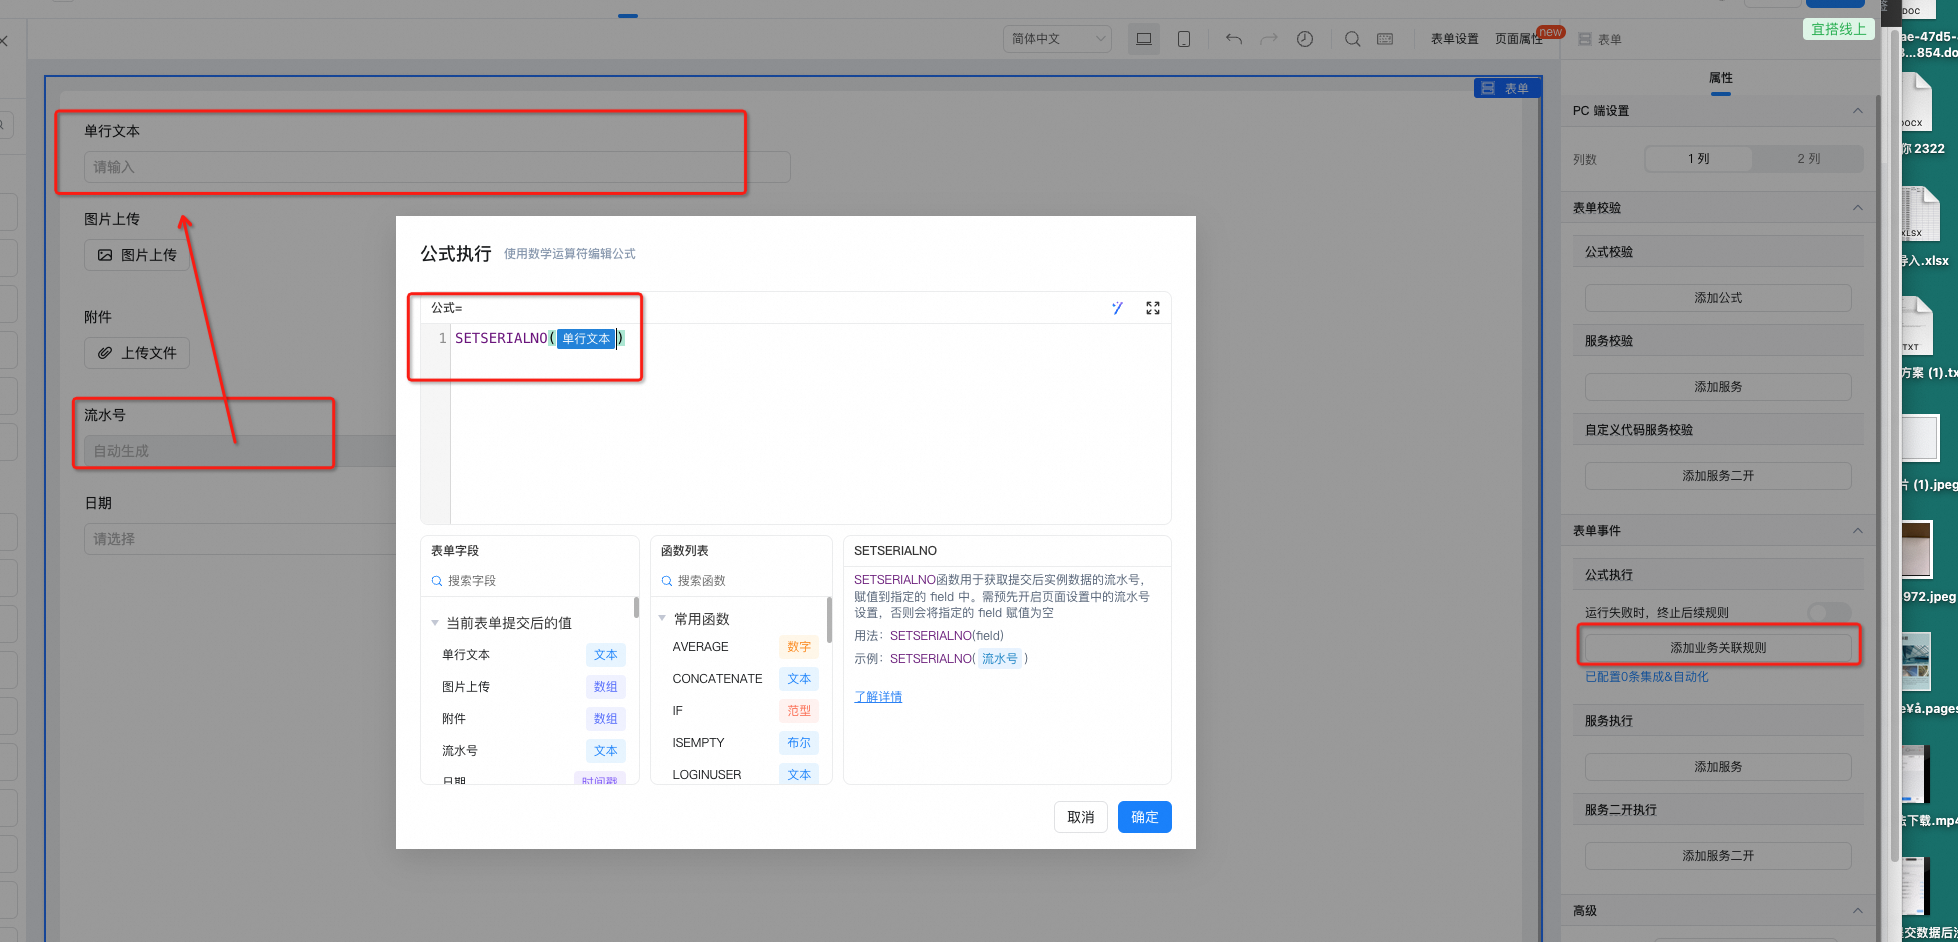Click the 流水号 自动生成 field
1958x942 pixels.
(240, 451)
